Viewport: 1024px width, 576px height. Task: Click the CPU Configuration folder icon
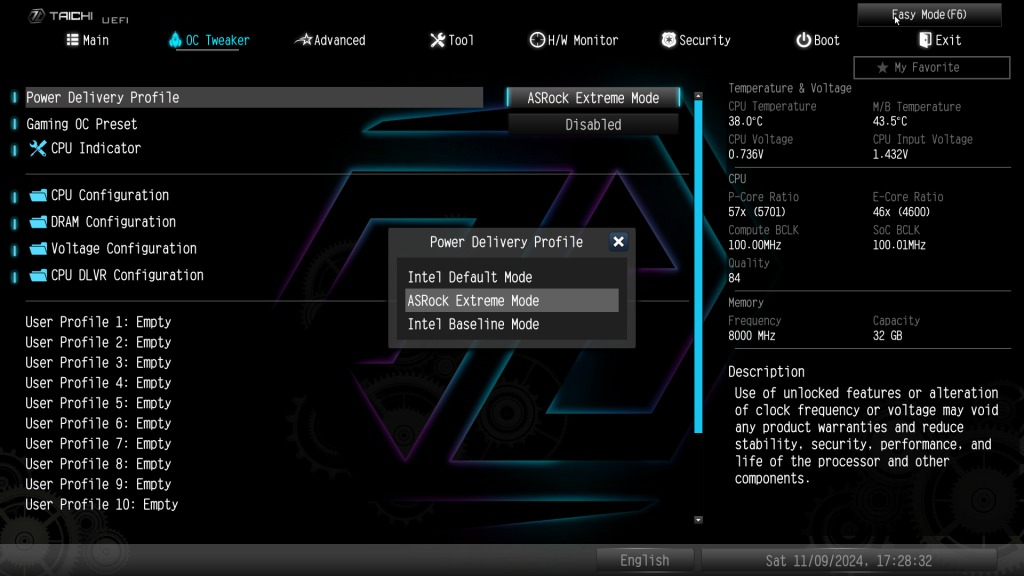39,195
